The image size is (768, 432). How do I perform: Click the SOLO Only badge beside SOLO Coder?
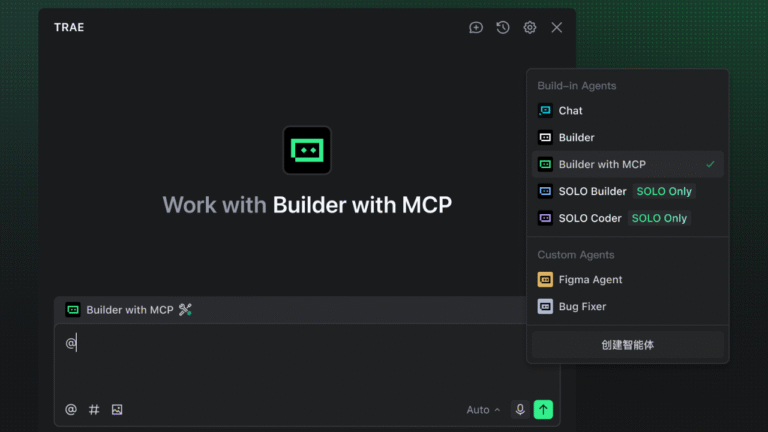[x=659, y=218]
